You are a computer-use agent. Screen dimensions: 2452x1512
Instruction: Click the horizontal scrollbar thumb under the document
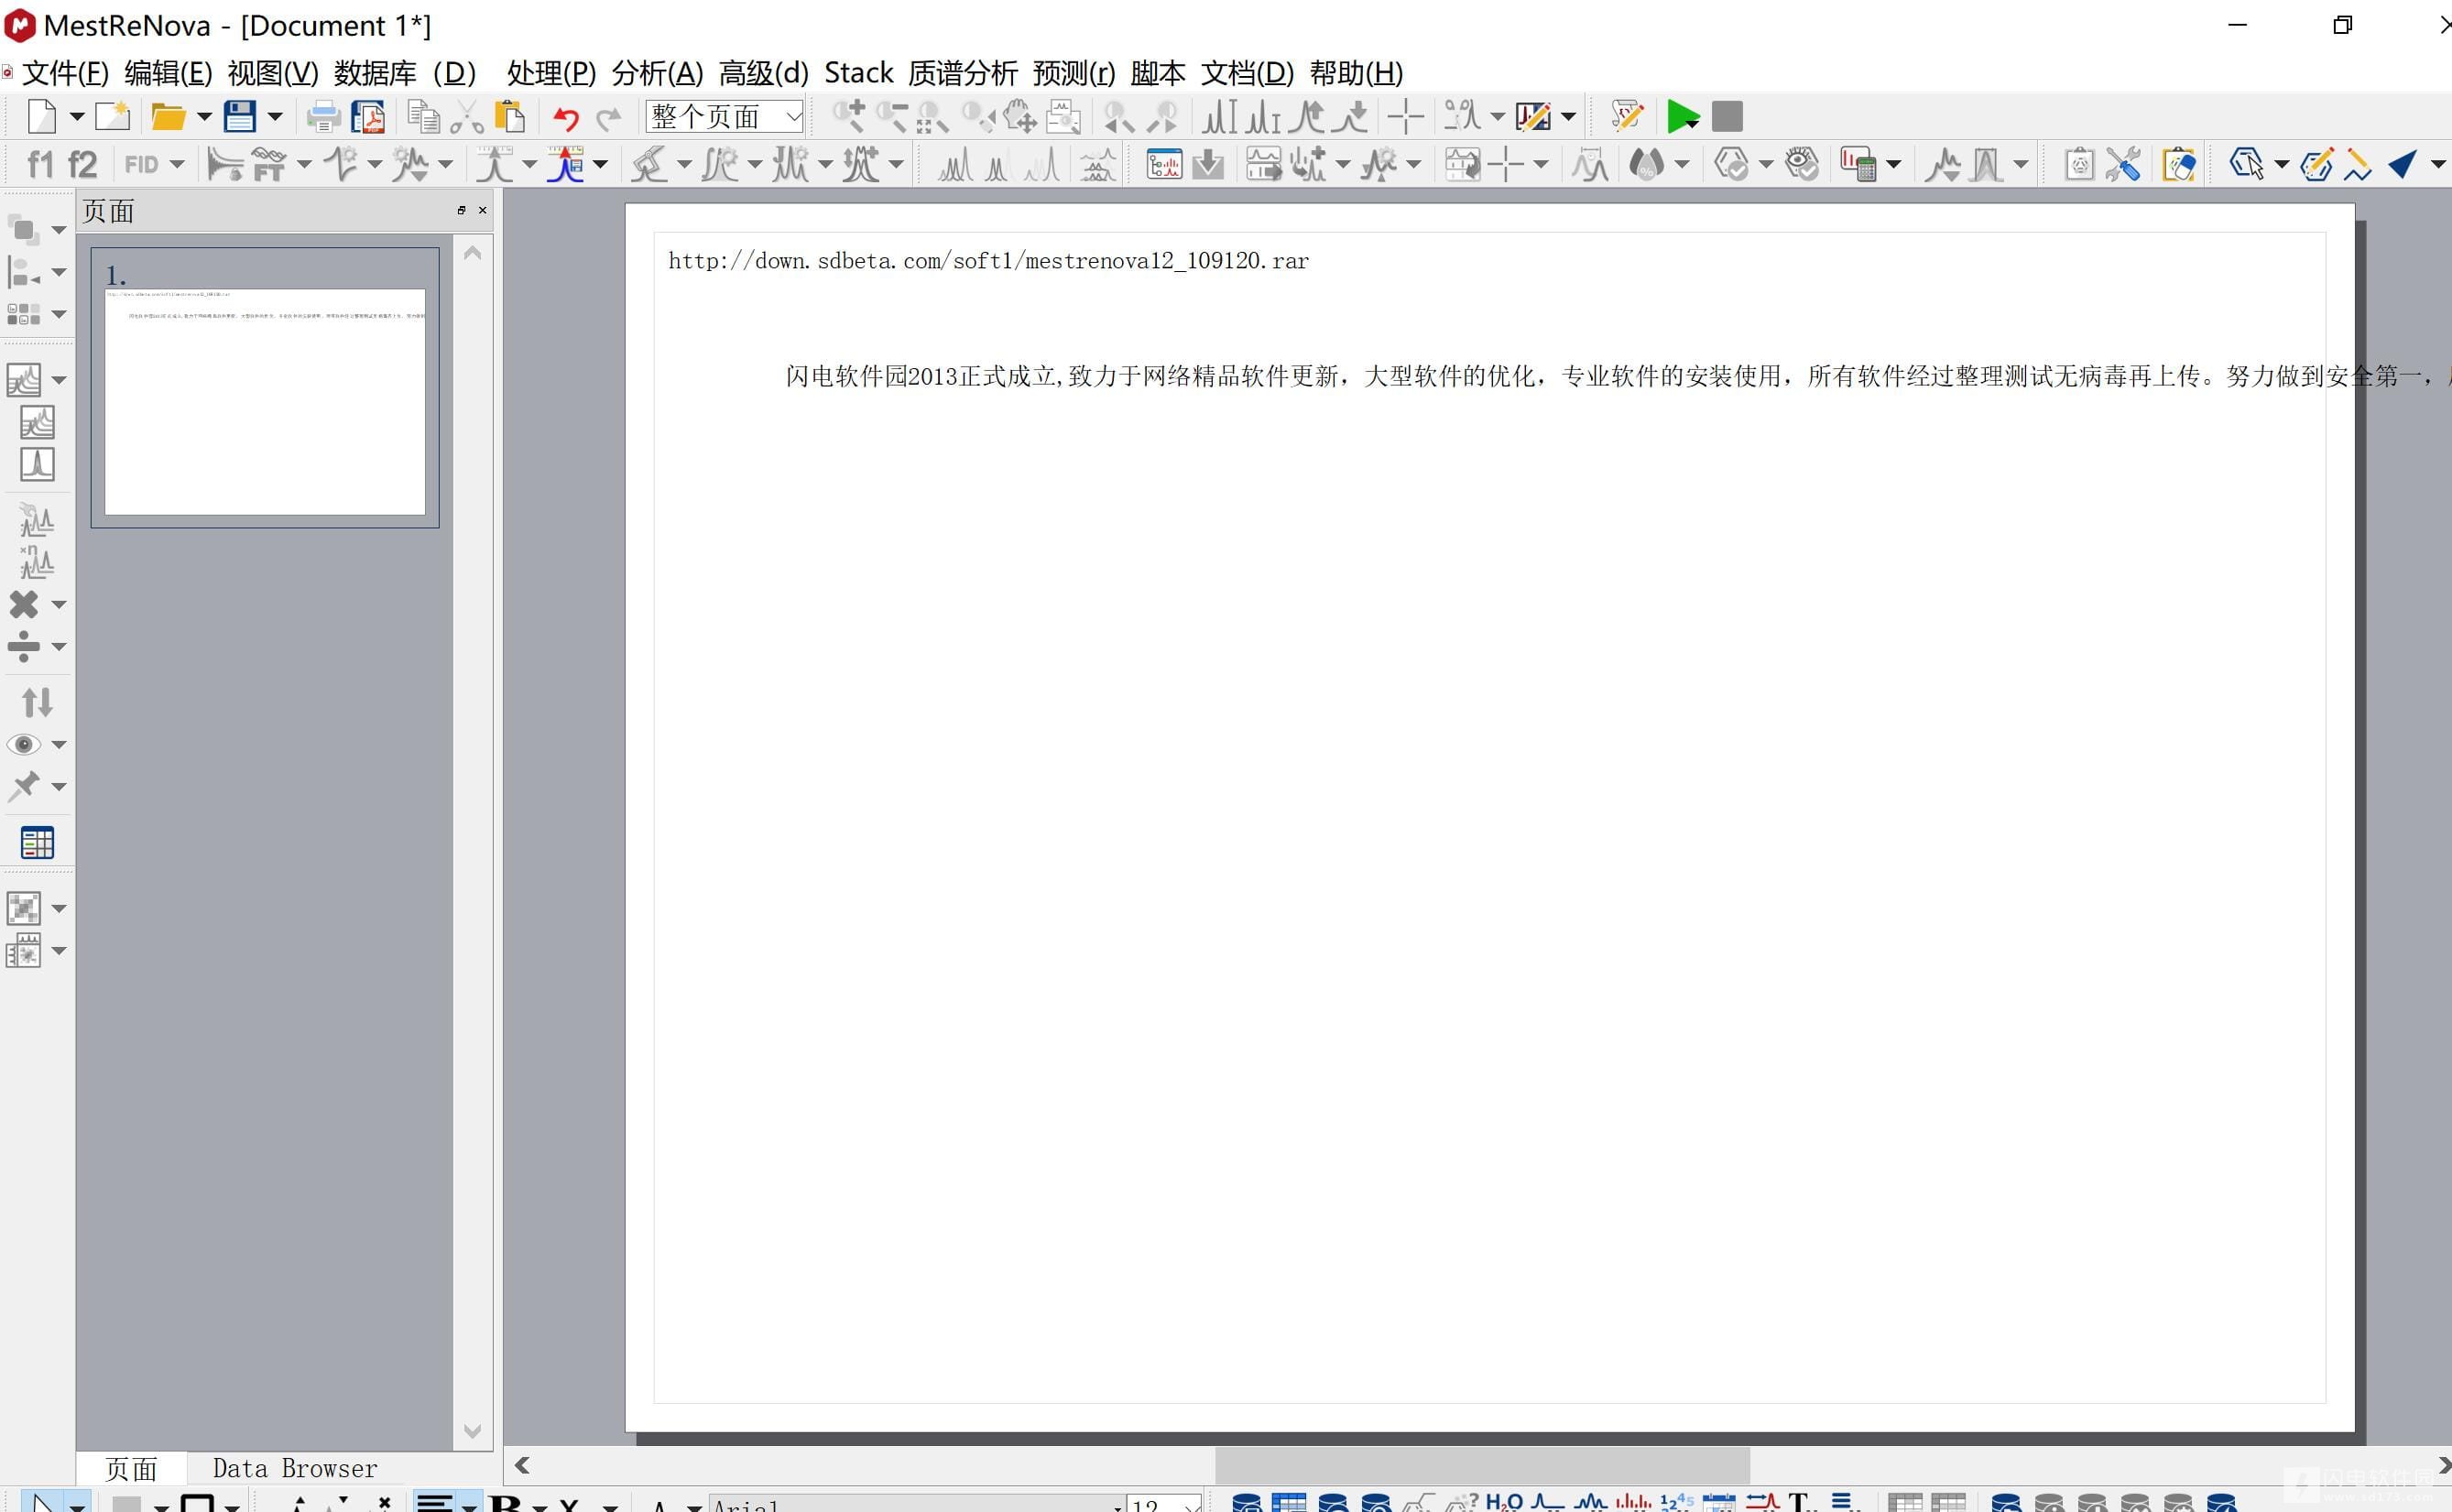coord(1482,1466)
